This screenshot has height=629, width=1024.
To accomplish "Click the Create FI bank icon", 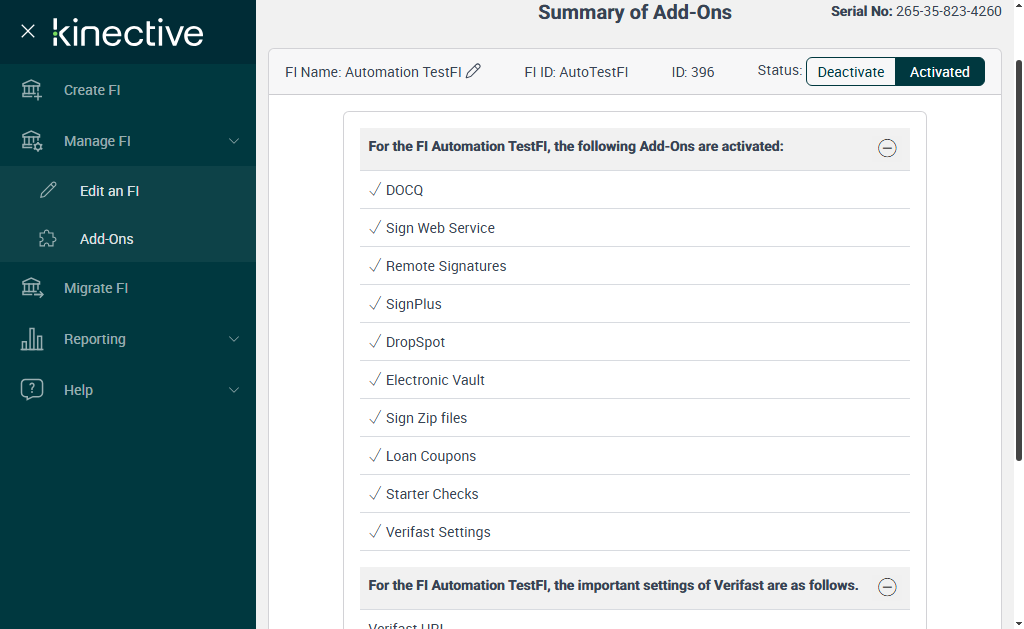I will [x=32, y=90].
